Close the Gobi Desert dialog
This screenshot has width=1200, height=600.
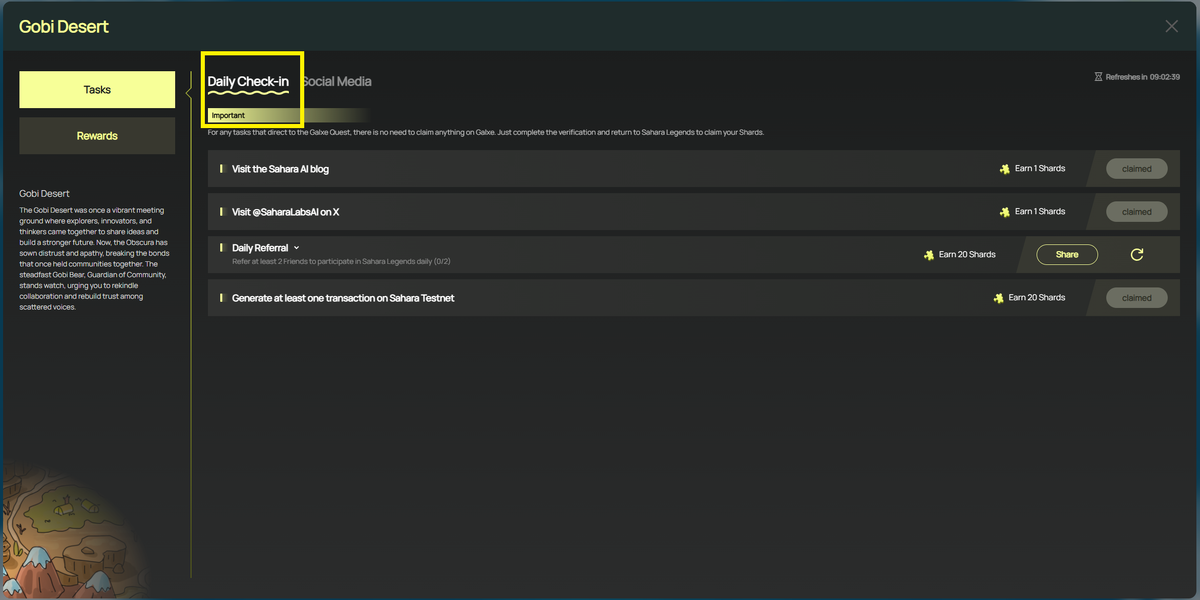(1172, 26)
